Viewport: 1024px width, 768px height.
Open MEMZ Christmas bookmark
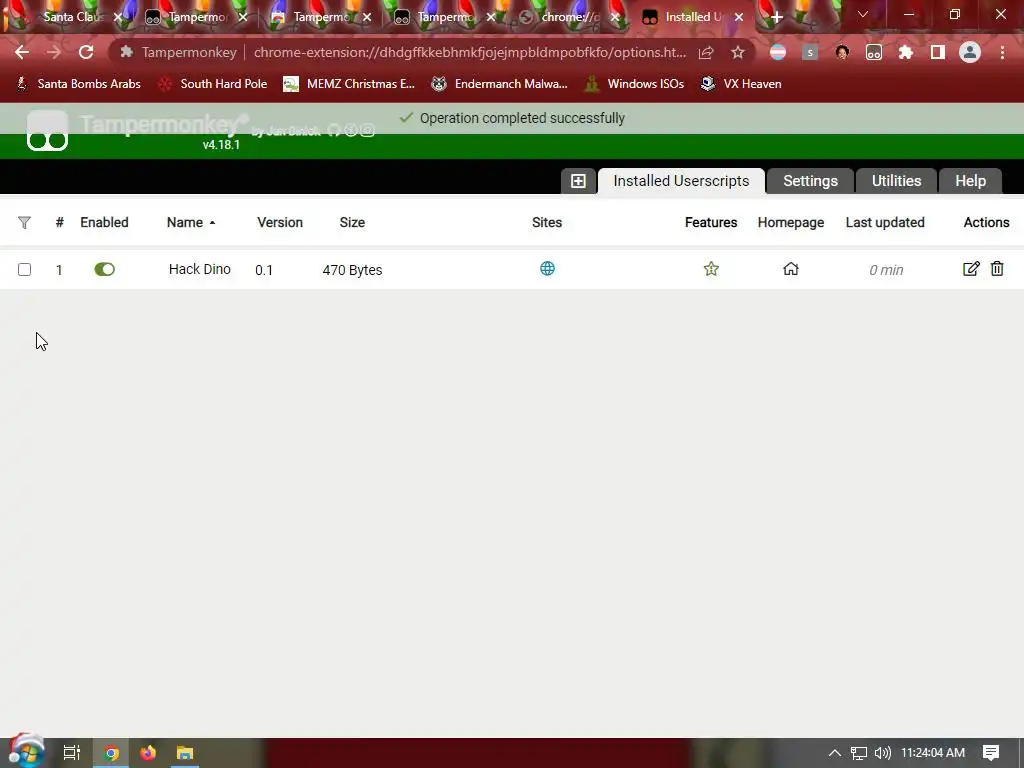point(349,84)
